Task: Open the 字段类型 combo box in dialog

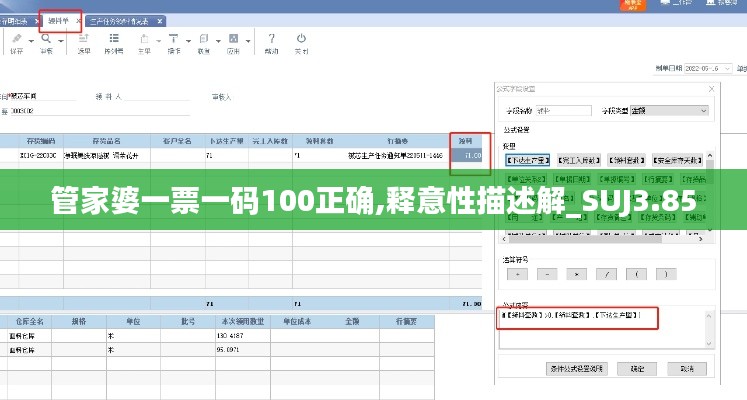Action: [x=669, y=110]
